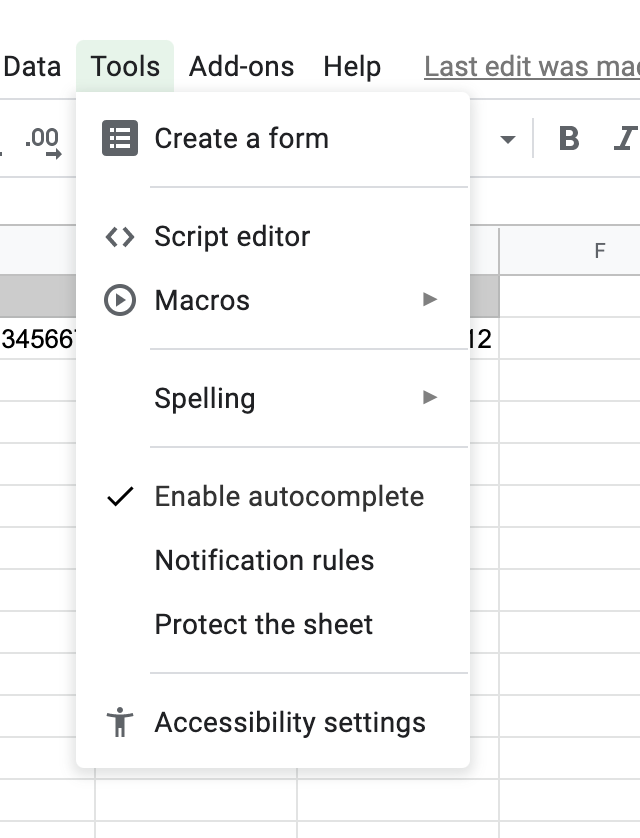Click the Macros play-circle icon
This screenshot has height=838, width=640.
(x=120, y=300)
